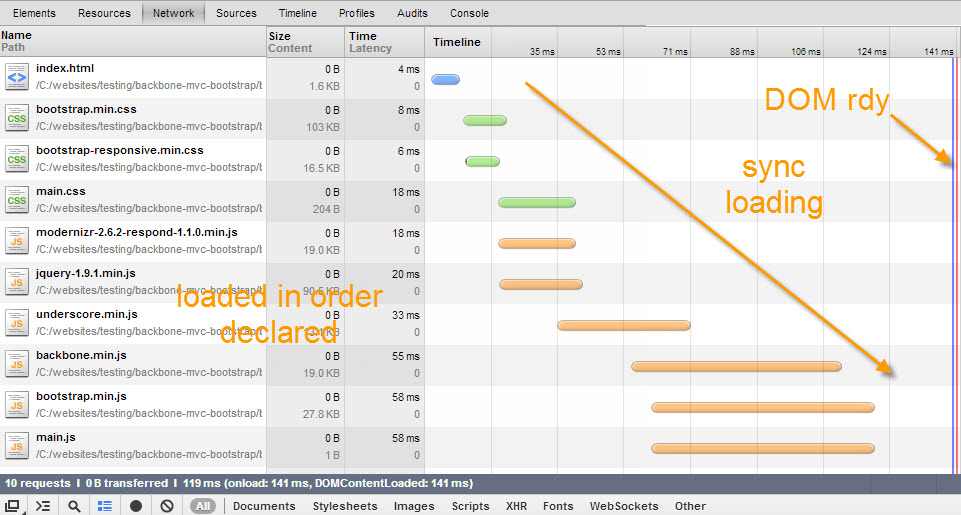Sort by the Time column header
Screen dimensions: 961x515
pos(385,42)
